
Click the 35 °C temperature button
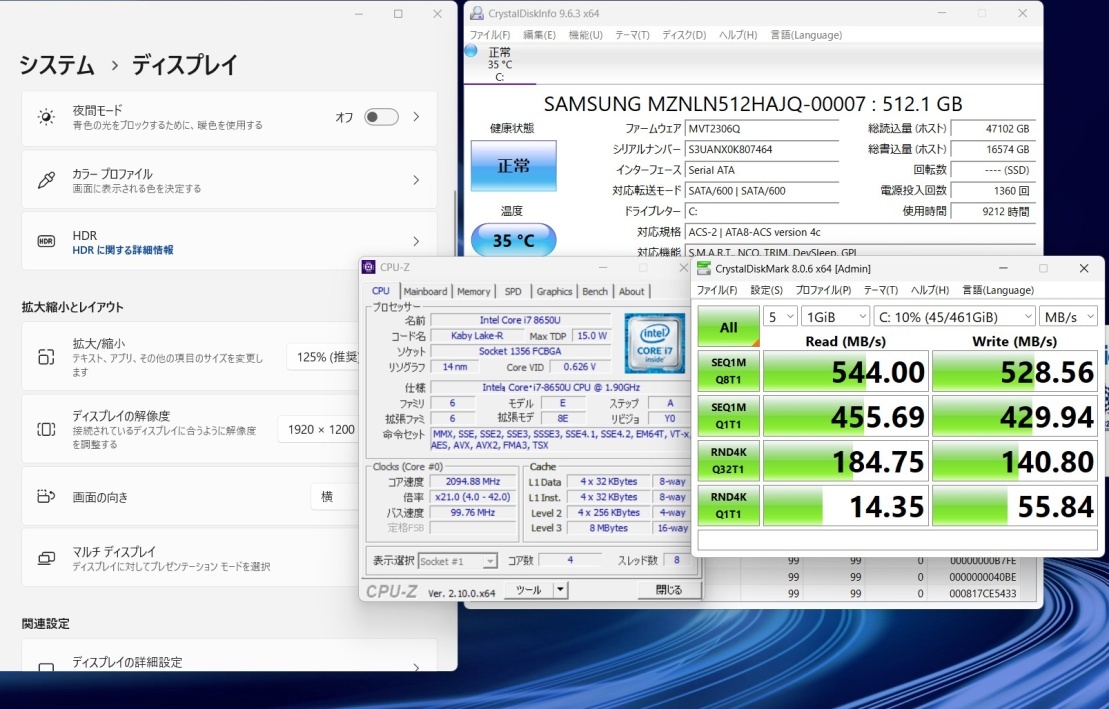513,240
